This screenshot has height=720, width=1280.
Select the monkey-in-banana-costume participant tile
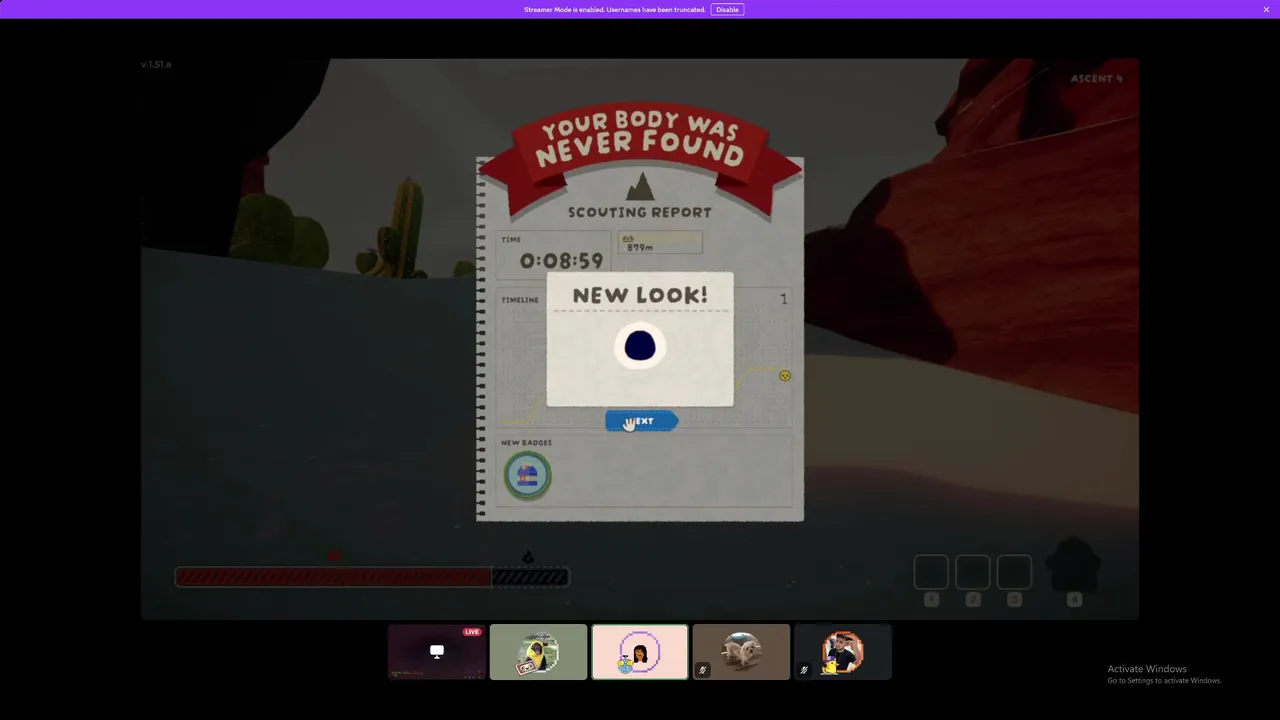tap(538, 652)
